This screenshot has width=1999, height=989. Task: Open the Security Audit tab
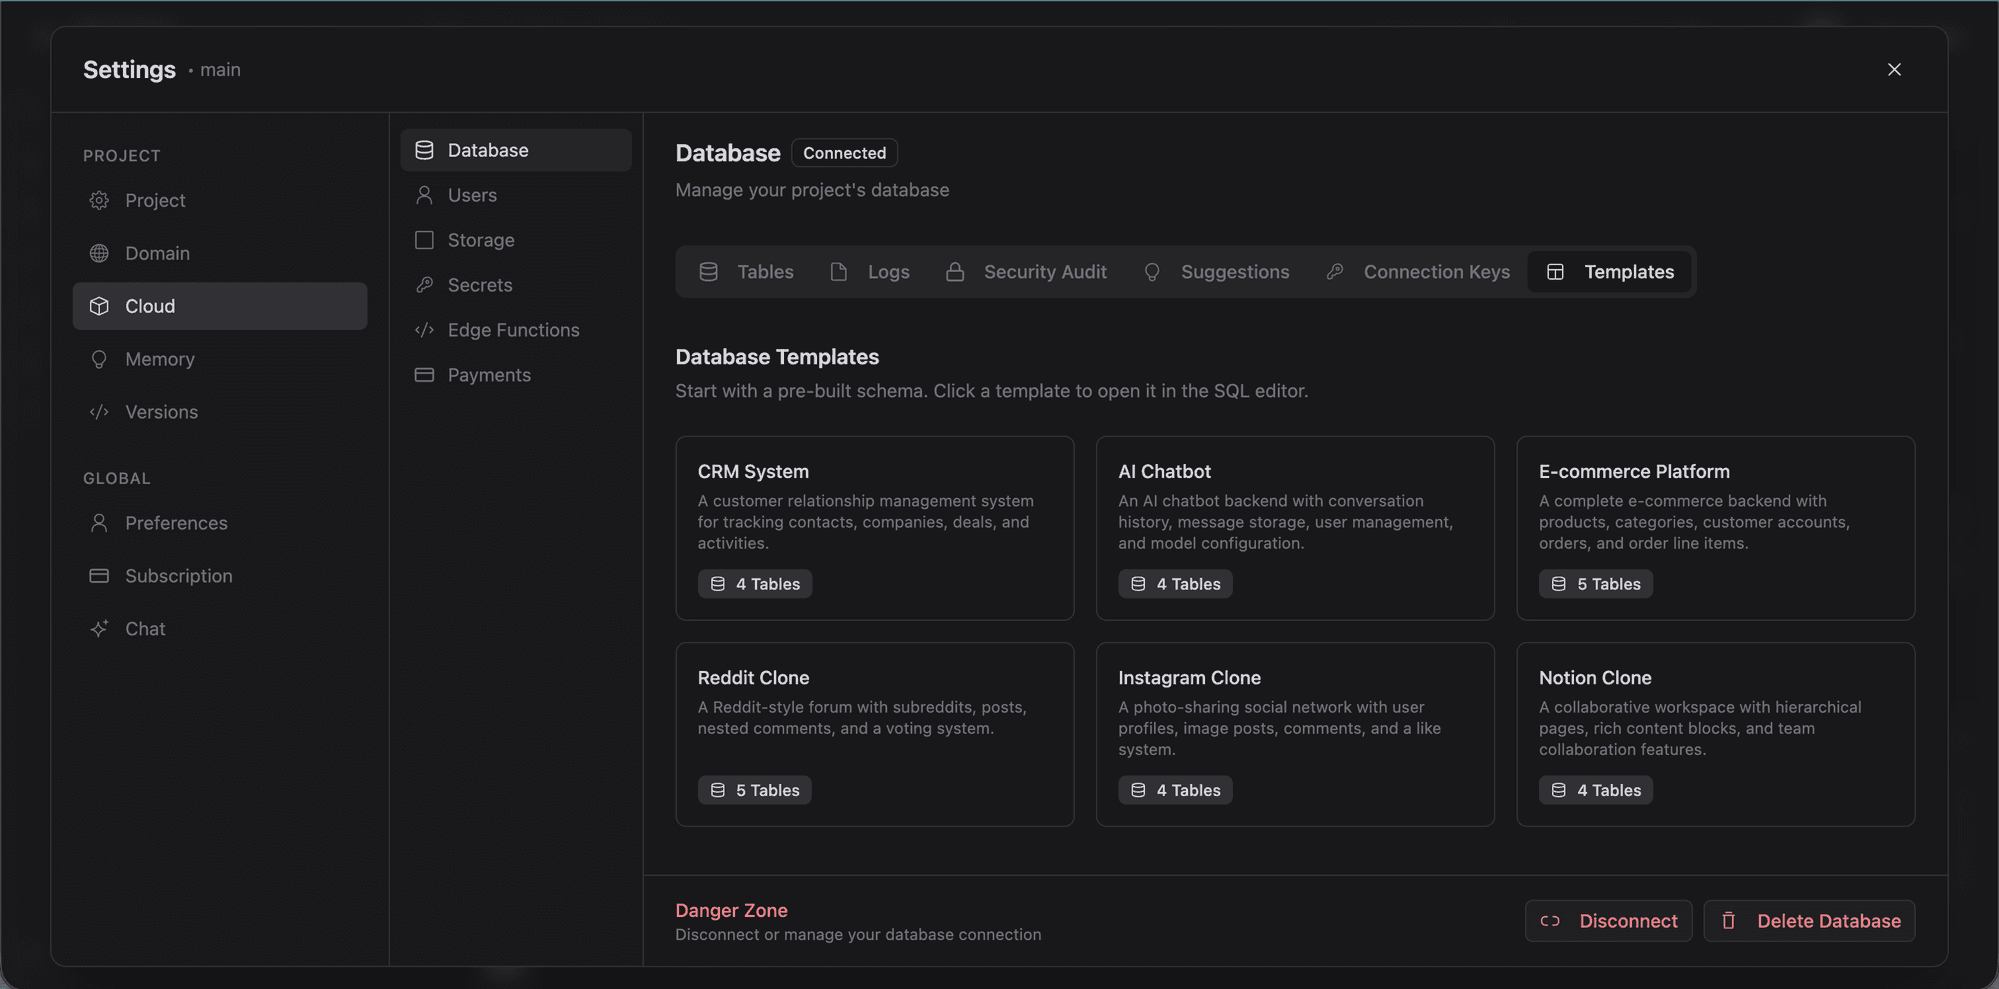click(1027, 271)
